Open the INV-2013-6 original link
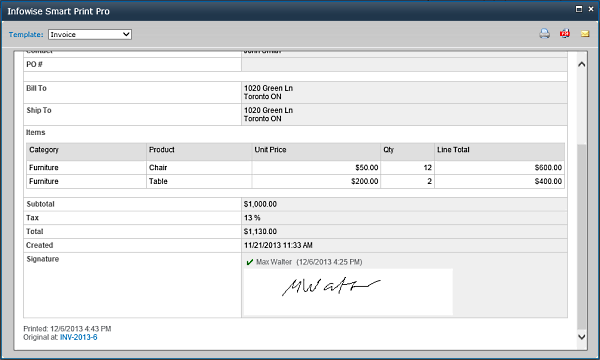 click(x=78, y=337)
